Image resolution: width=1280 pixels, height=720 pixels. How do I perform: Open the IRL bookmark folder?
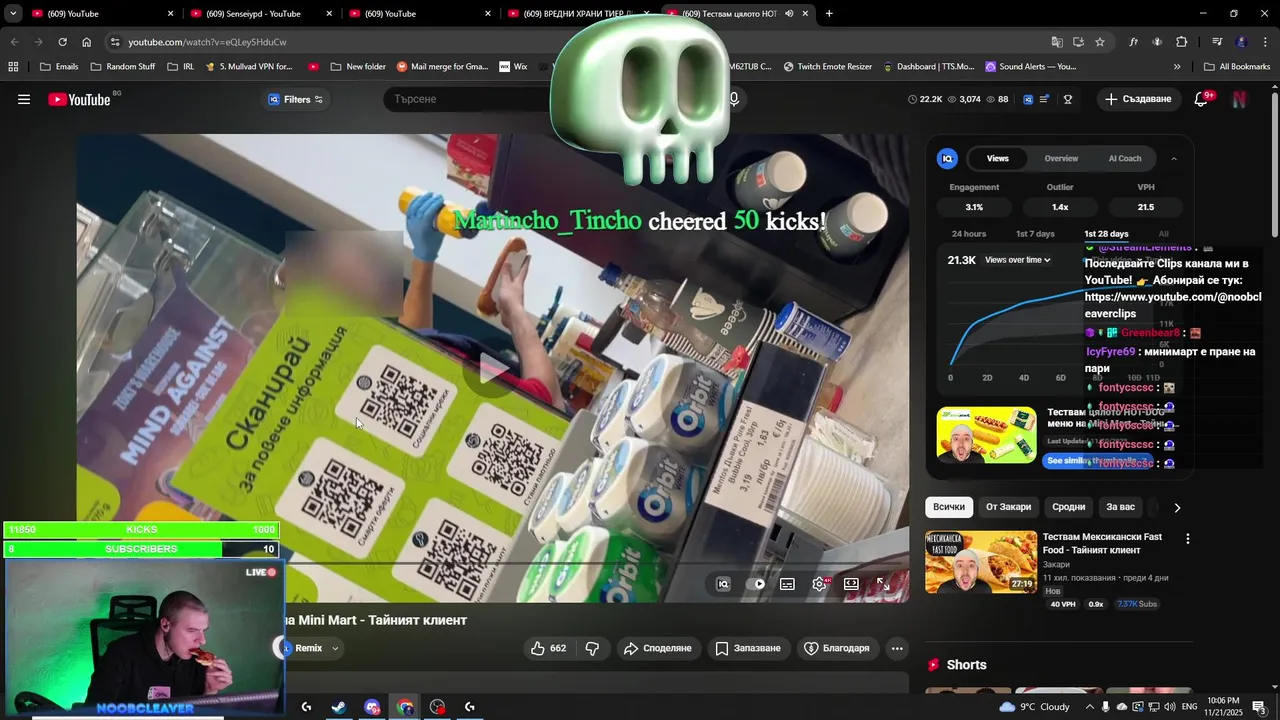click(181, 67)
